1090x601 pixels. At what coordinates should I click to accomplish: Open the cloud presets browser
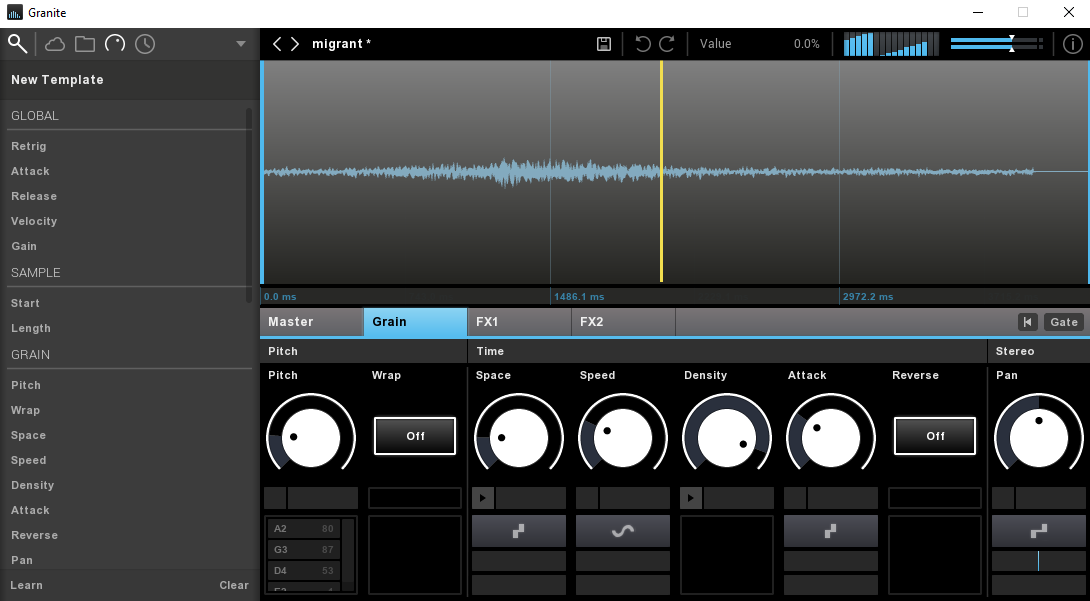pyautogui.click(x=55, y=44)
